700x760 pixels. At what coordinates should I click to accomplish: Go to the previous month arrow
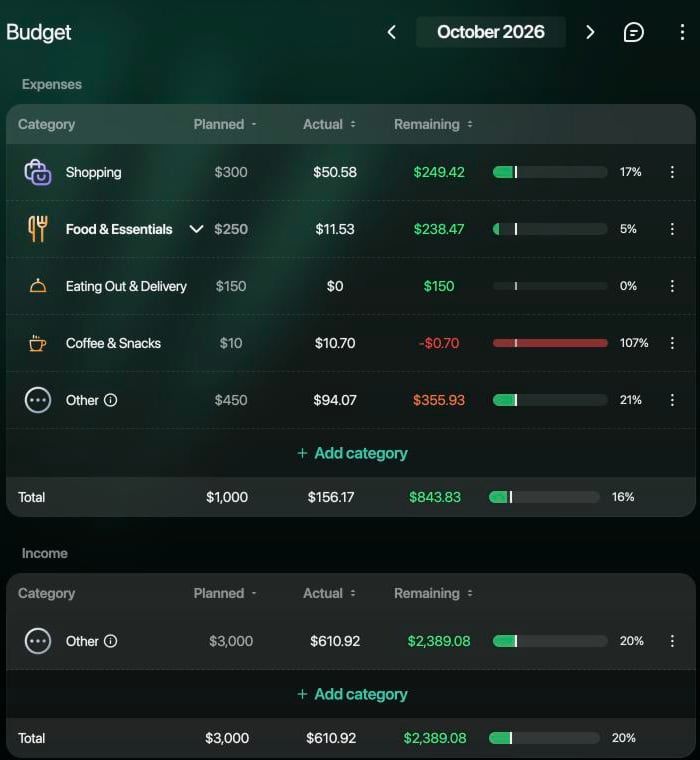[x=392, y=32]
